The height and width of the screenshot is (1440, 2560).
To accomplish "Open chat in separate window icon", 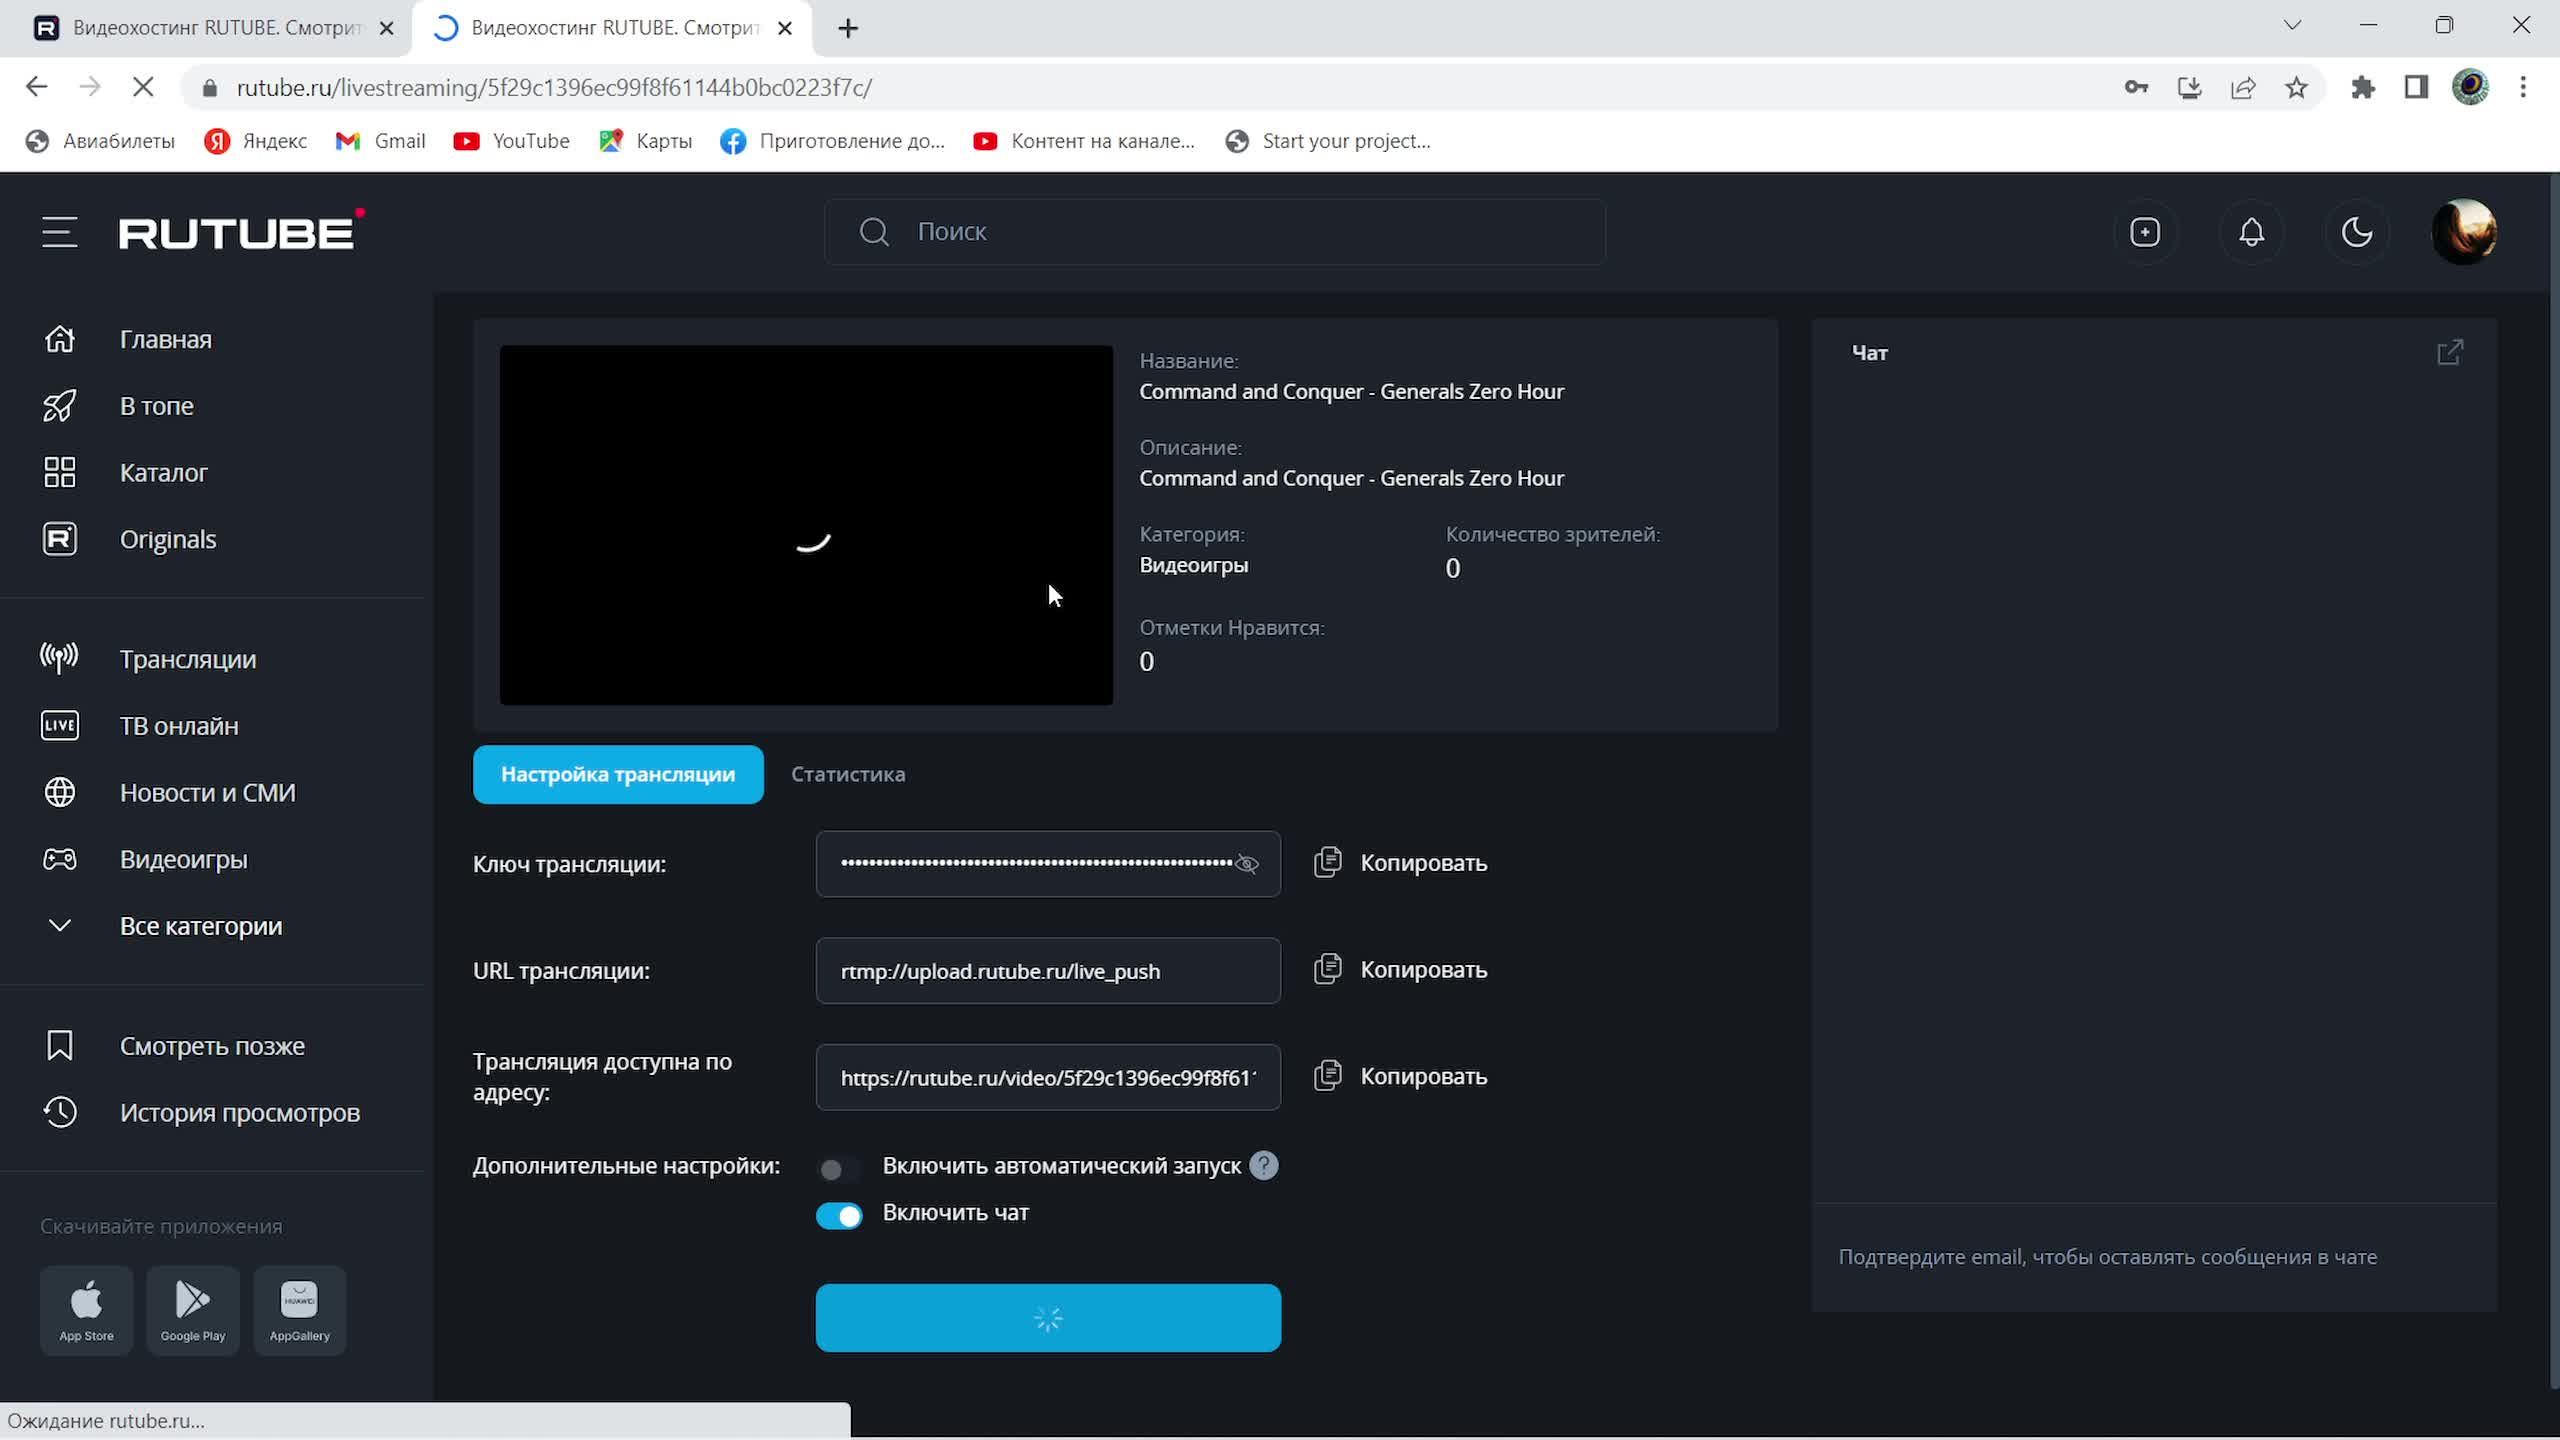I will (2449, 353).
